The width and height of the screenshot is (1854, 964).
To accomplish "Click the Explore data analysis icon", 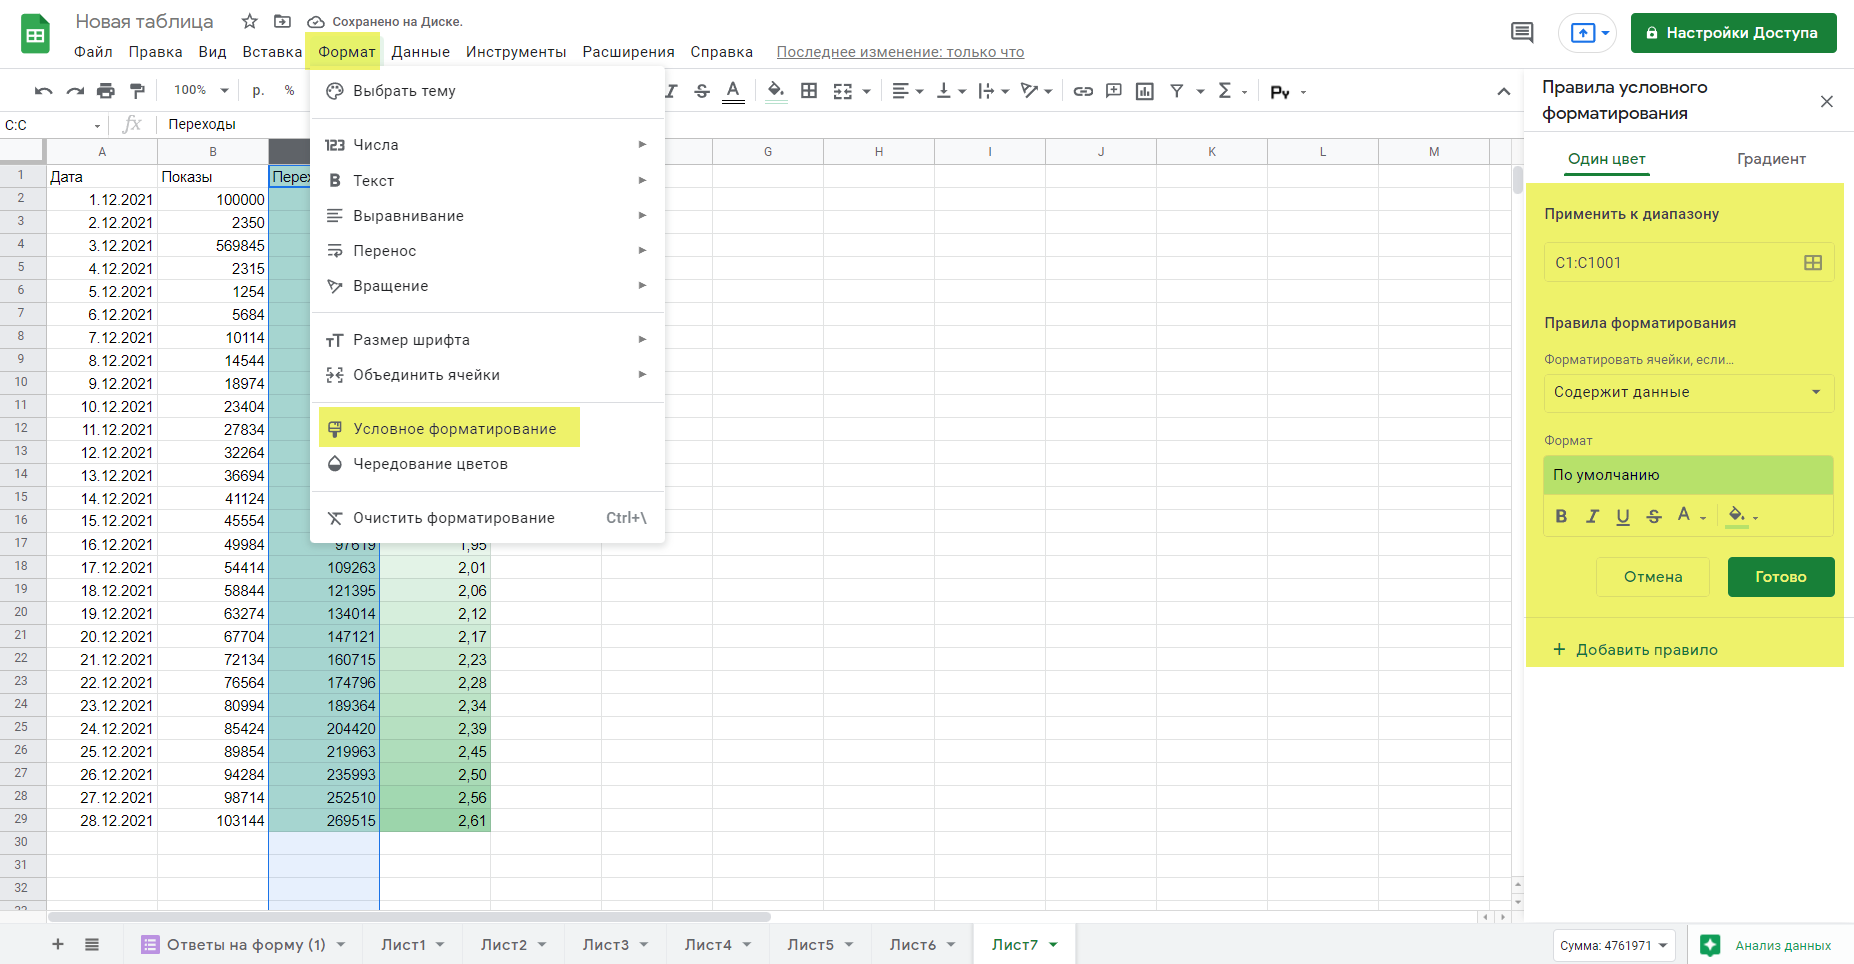I will point(1710,945).
